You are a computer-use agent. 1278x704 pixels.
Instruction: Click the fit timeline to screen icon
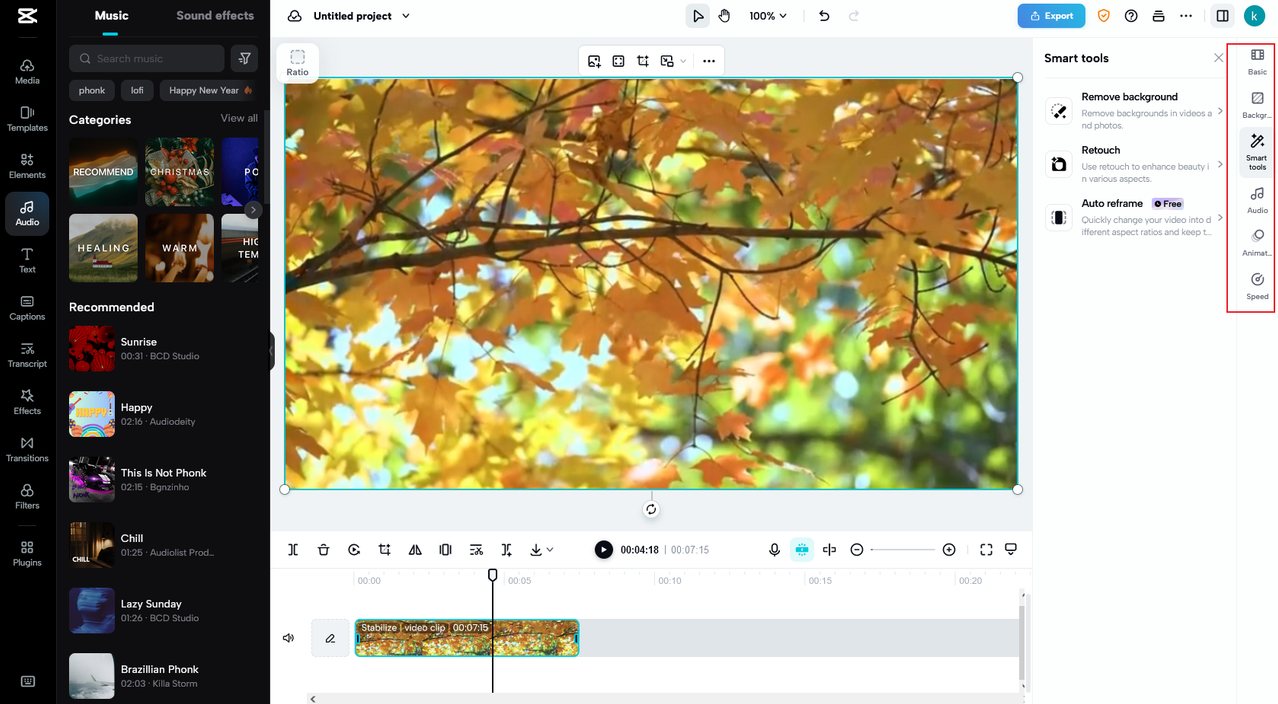pyautogui.click(x=986, y=550)
